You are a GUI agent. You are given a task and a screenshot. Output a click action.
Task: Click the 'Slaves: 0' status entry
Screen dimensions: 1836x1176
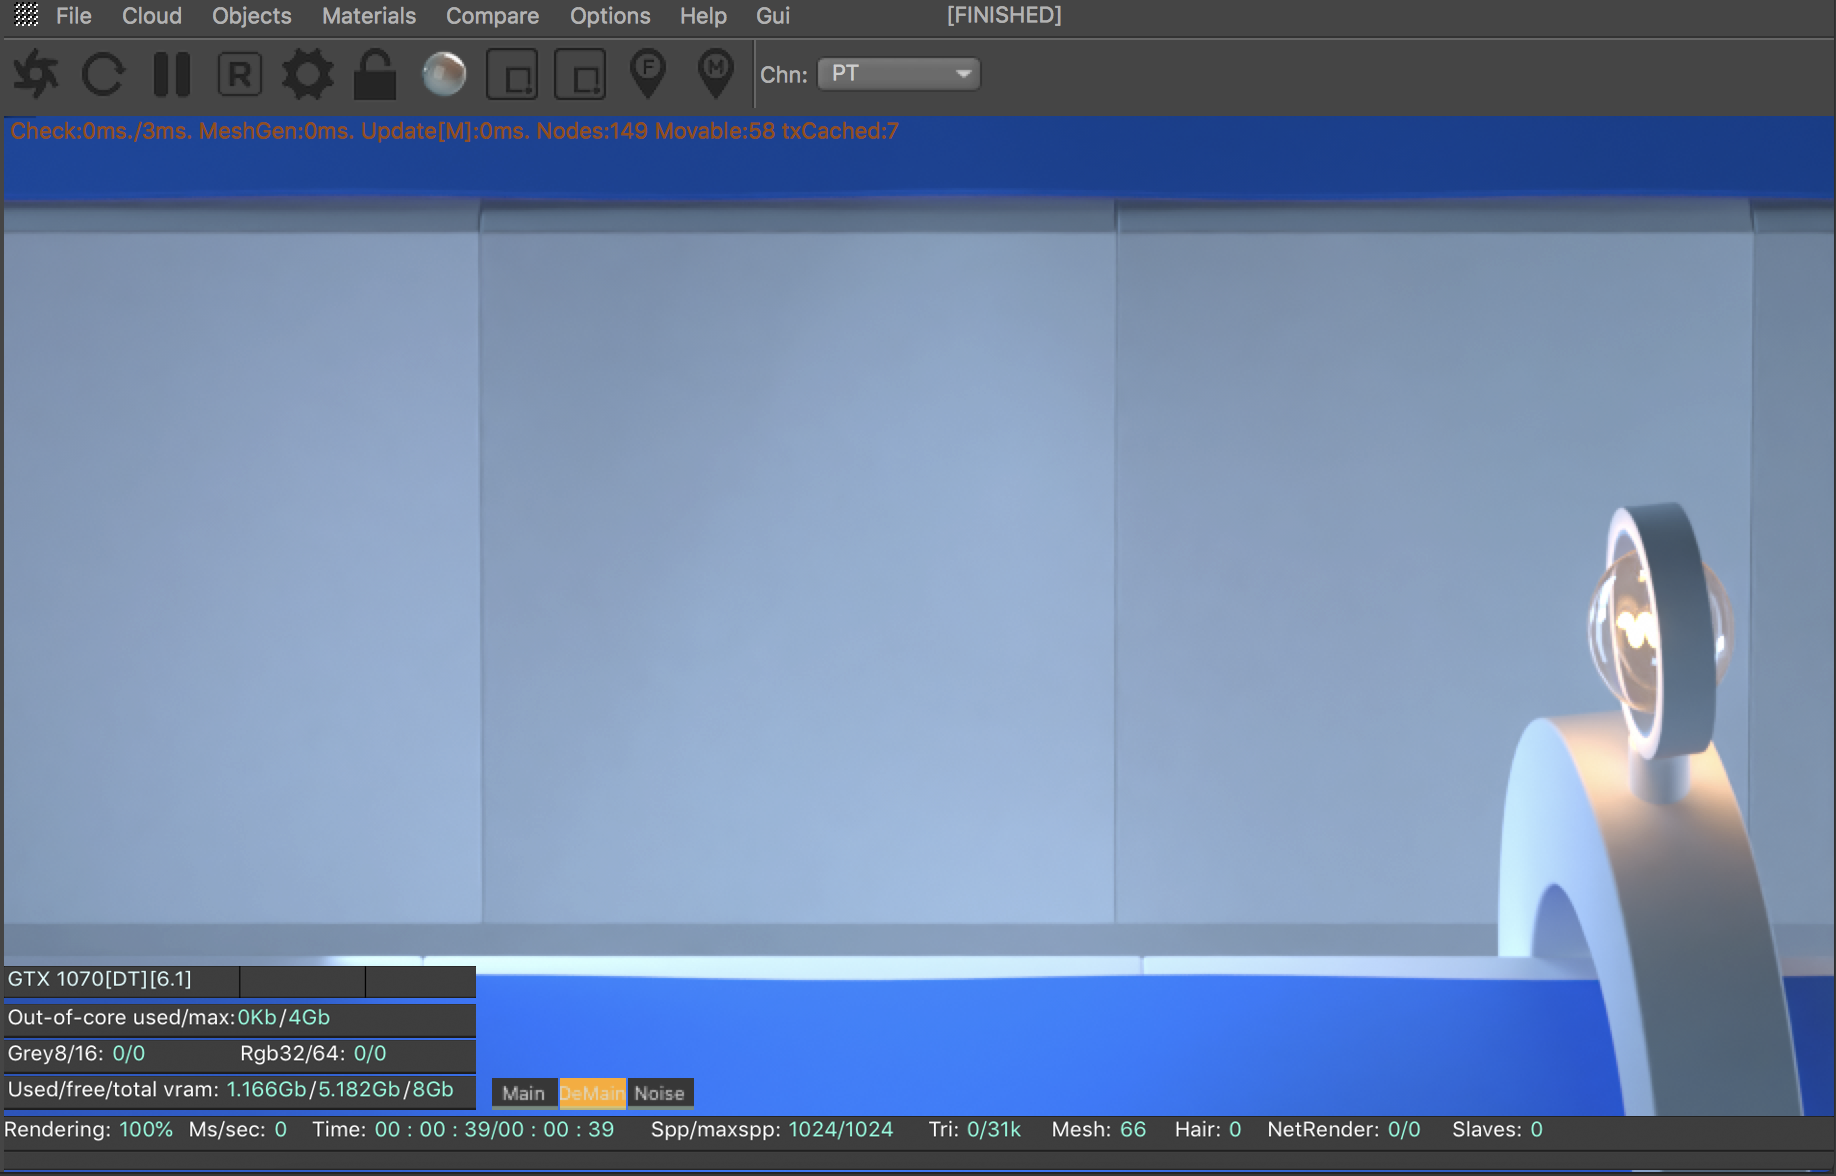coord(1497,1129)
